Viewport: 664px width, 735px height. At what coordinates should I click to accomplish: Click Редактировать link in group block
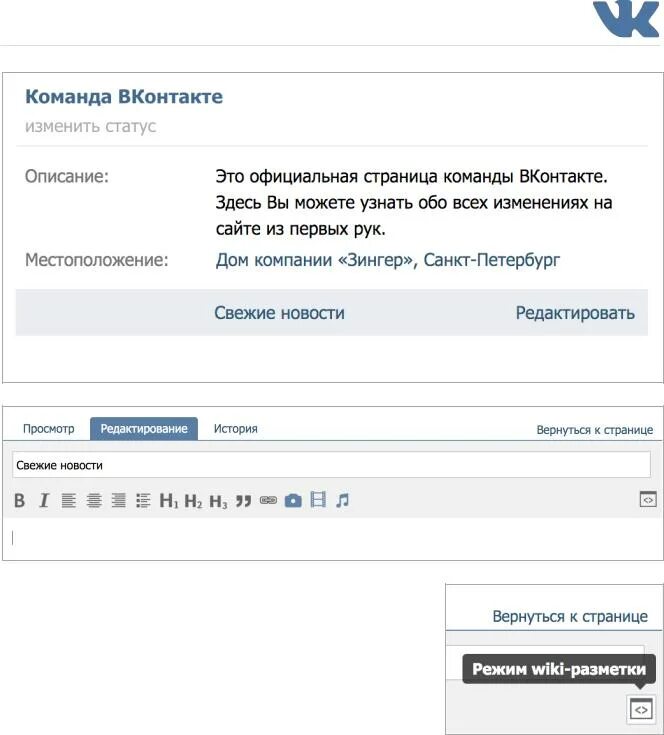pyautogui.click(x=575, y=313)
